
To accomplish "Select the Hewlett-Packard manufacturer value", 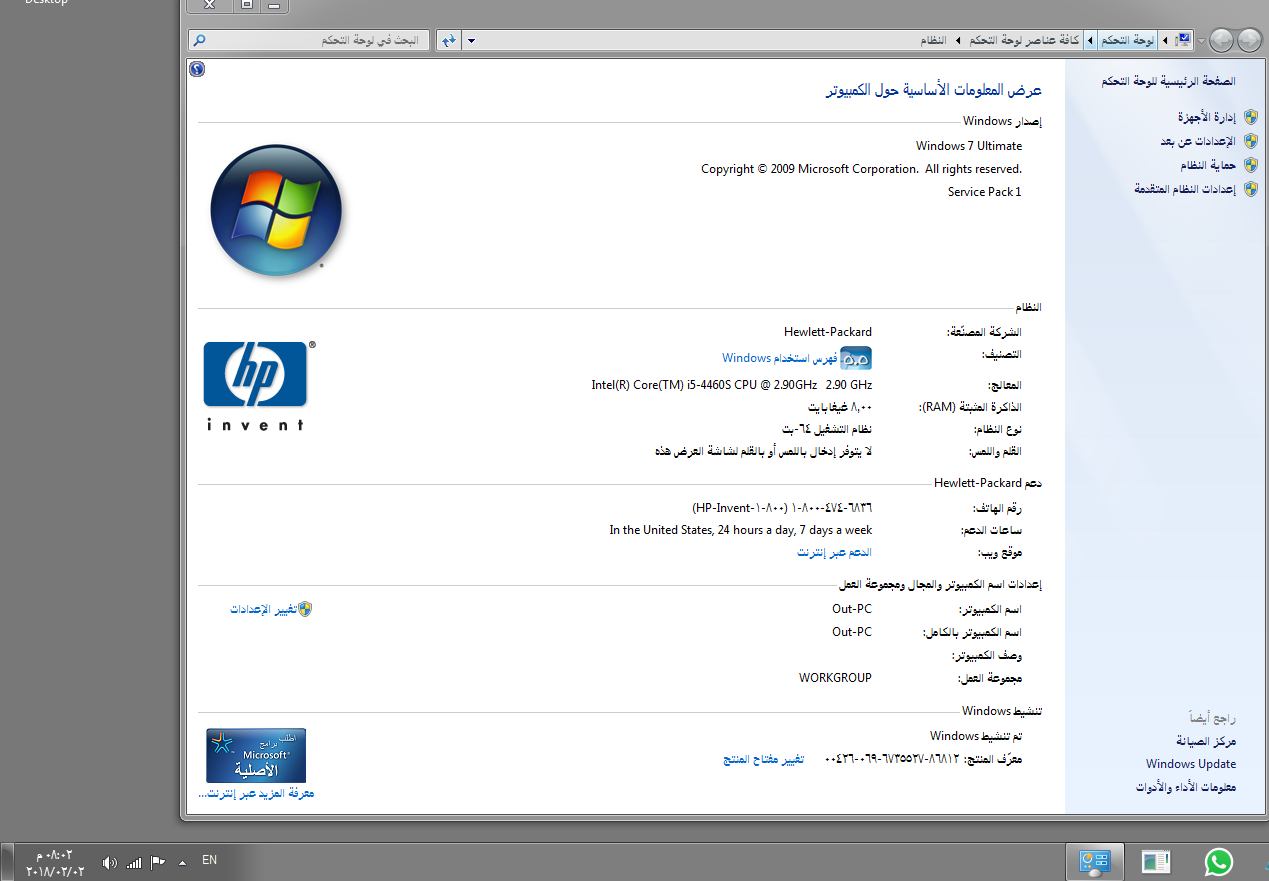I will click(x=828, y=332).
